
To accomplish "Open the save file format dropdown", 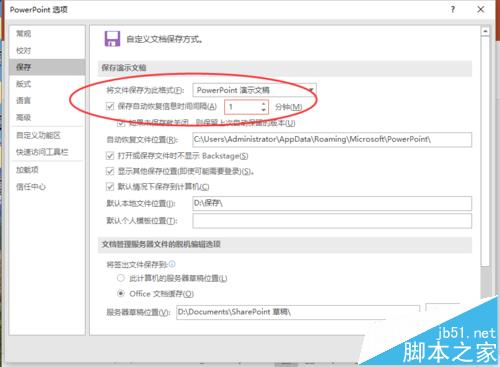I will [254, 90].
